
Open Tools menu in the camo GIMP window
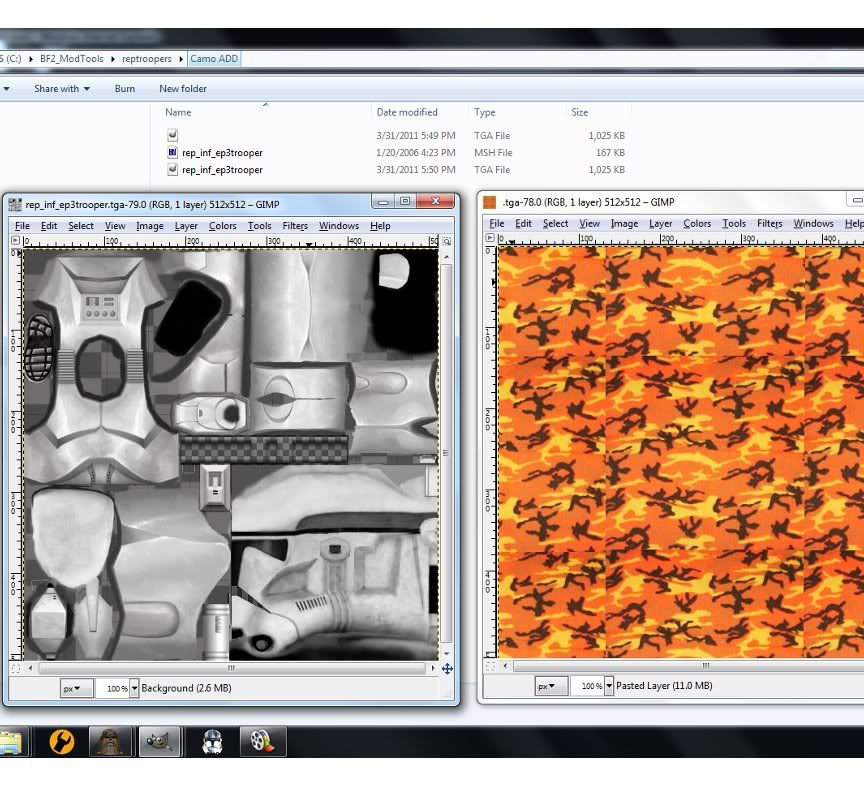click(734, 224)
